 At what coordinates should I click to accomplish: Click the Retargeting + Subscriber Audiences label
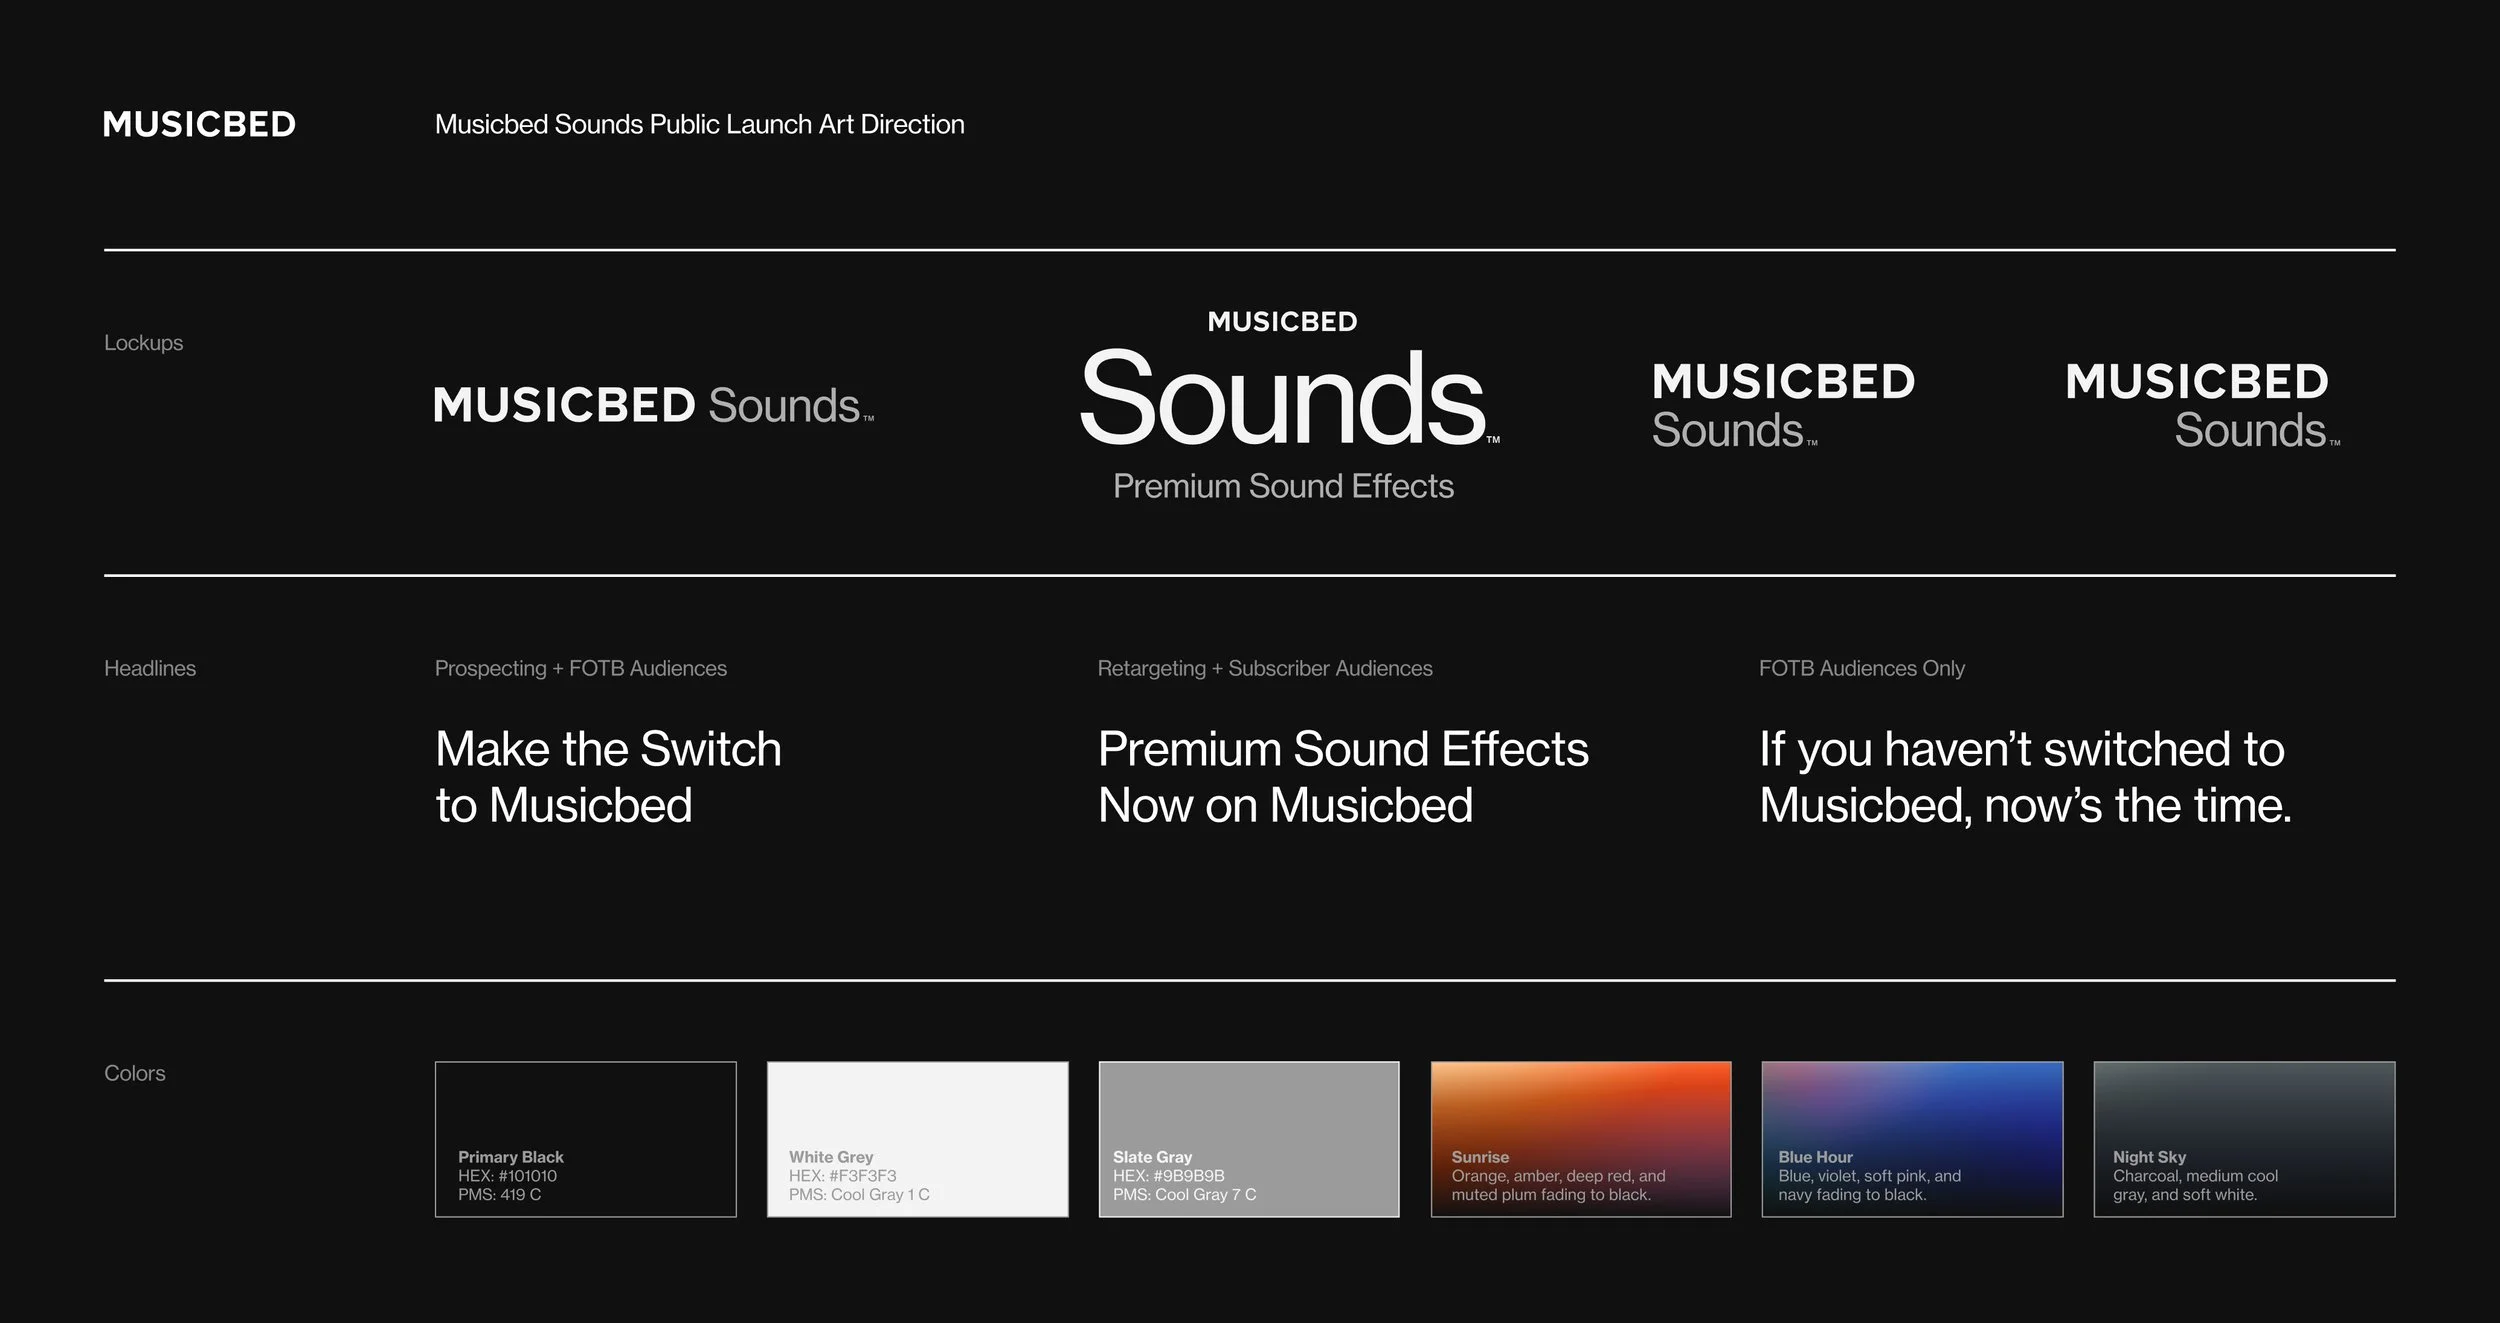[1264, 668]
